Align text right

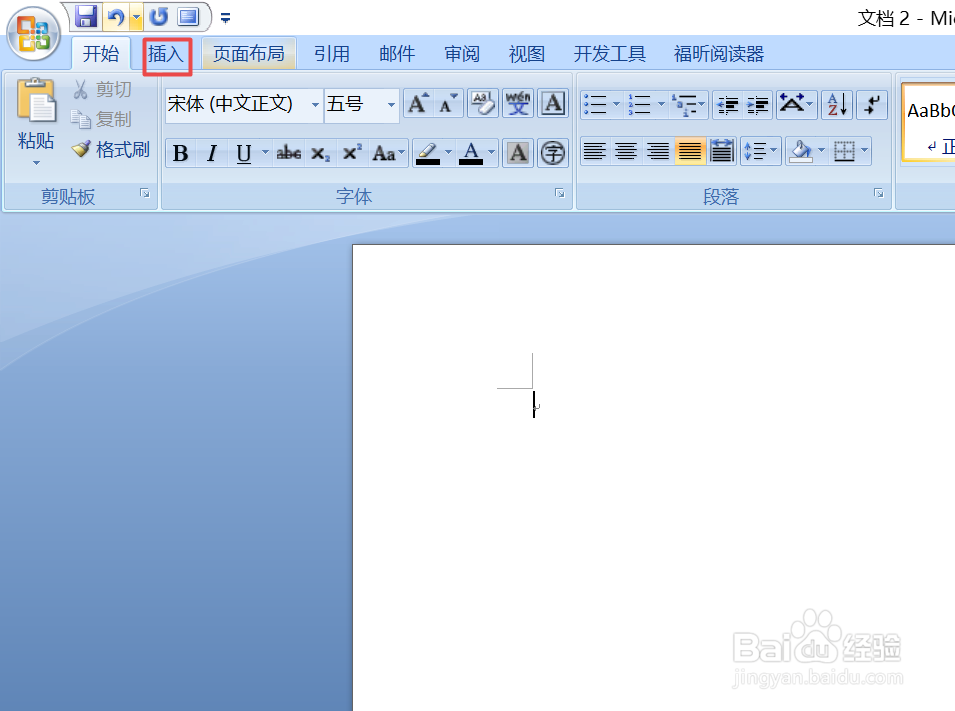pyautogui.click(x=658, y=151)
